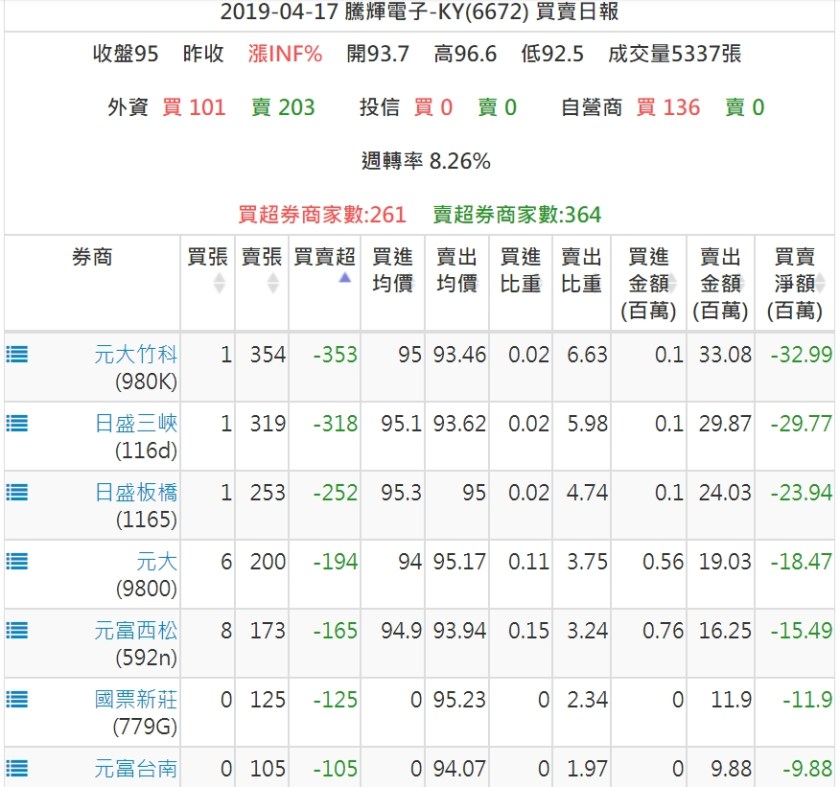
Task: Click the list icon next to 日盛板橋
Action: [17, 492]
